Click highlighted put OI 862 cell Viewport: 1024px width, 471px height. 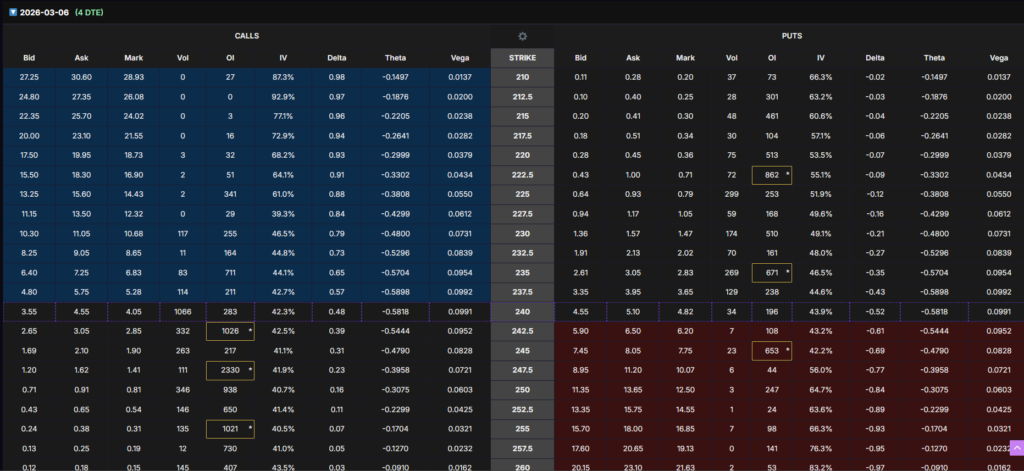771,174
